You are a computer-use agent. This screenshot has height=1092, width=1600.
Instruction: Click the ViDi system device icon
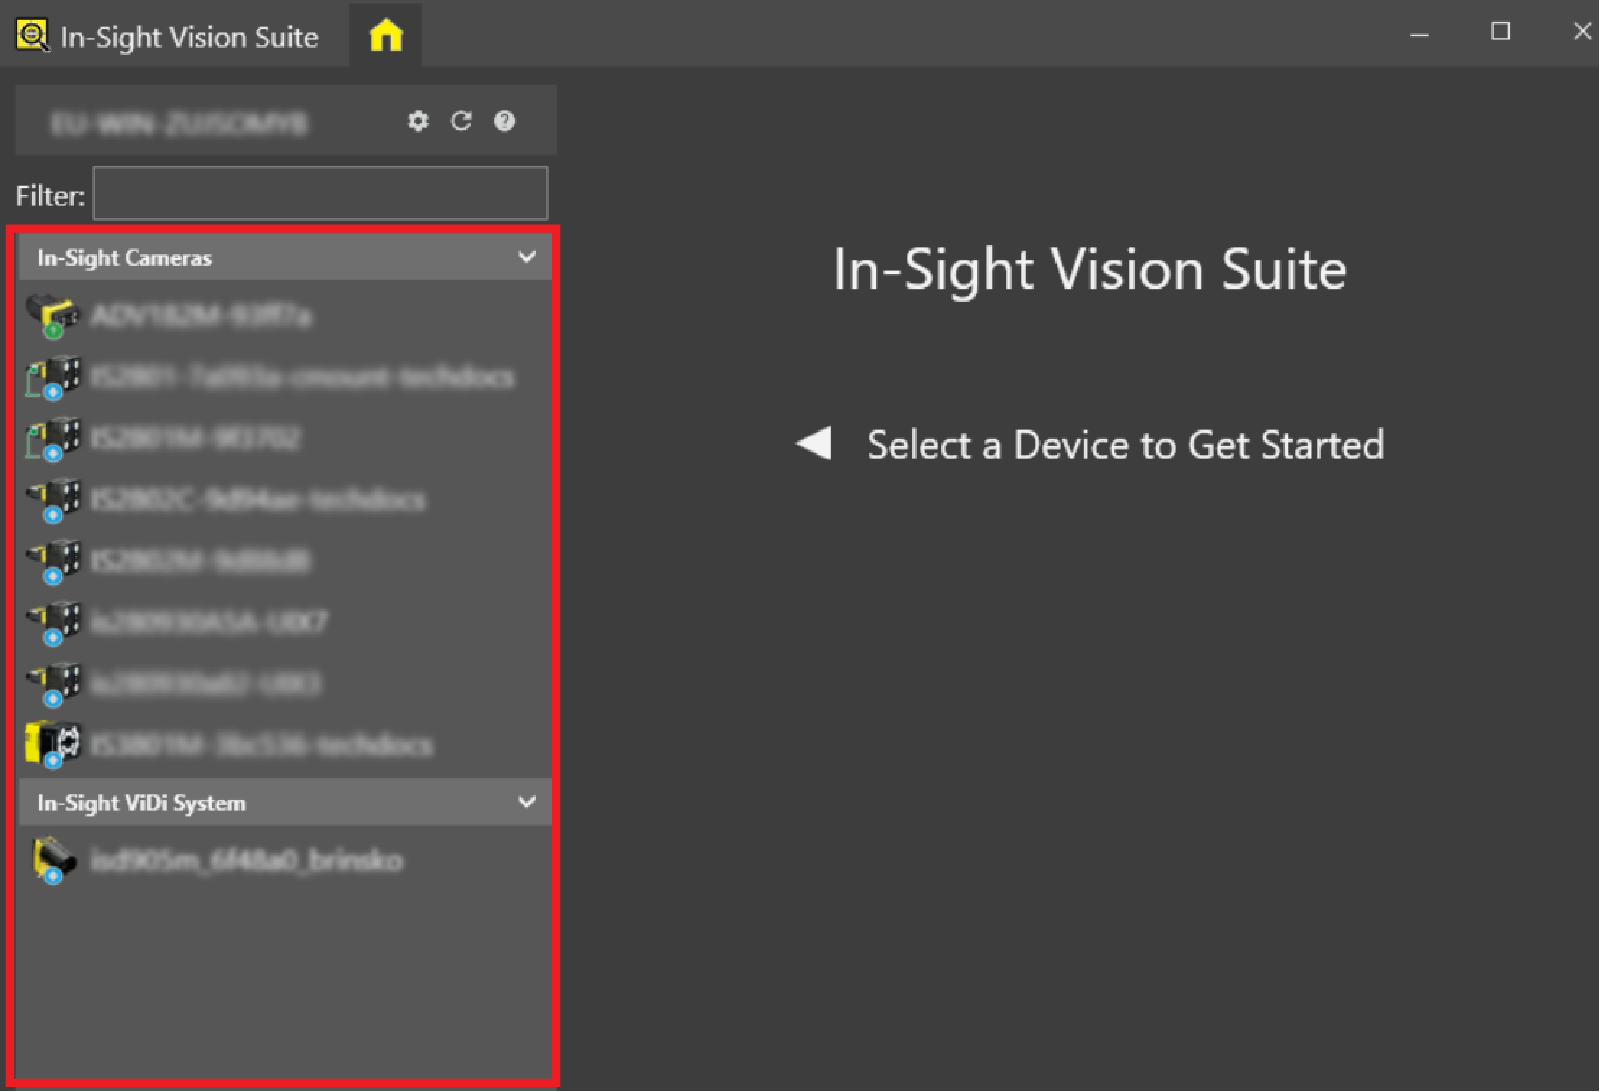click(53, 860)
